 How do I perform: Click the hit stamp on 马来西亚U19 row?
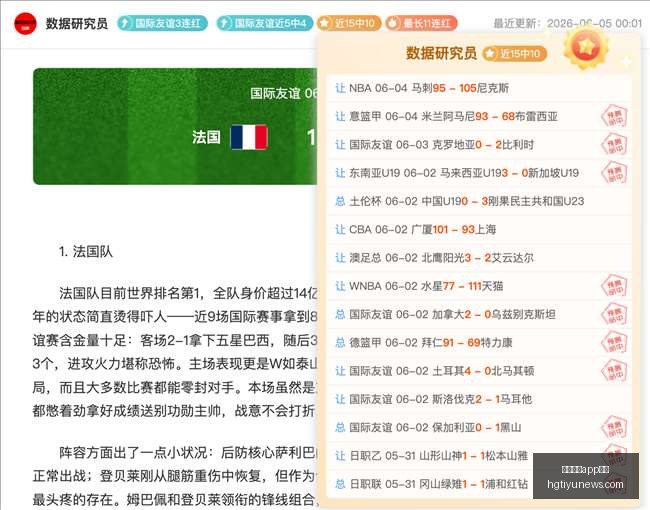tap(614, 173)
